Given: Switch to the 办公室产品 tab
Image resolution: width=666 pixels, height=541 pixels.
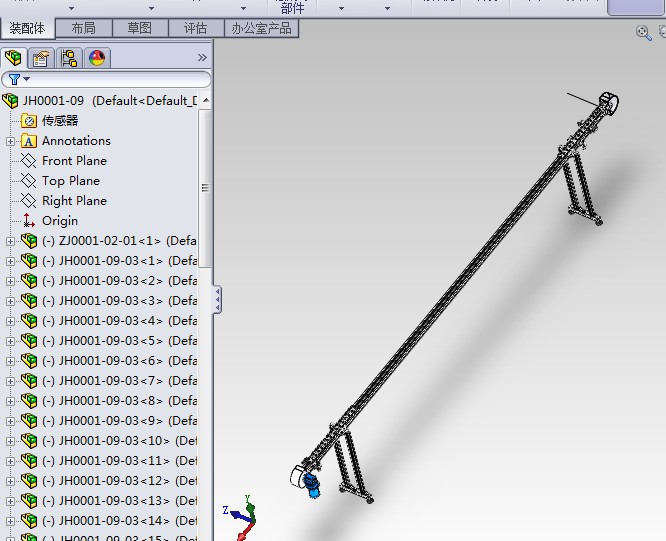Looking at the screenshot, I should click(x=261, y=28).
